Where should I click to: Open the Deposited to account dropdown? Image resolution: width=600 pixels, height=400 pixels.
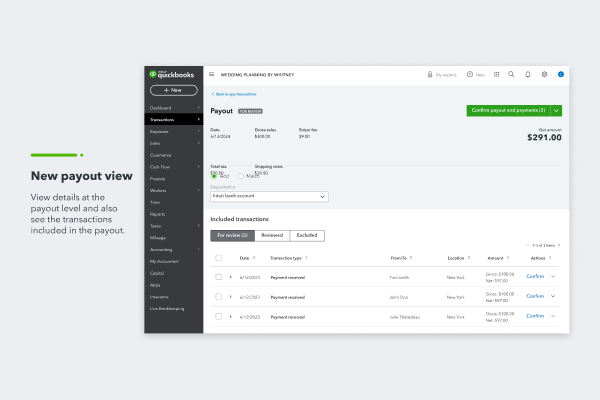point(269,196)
